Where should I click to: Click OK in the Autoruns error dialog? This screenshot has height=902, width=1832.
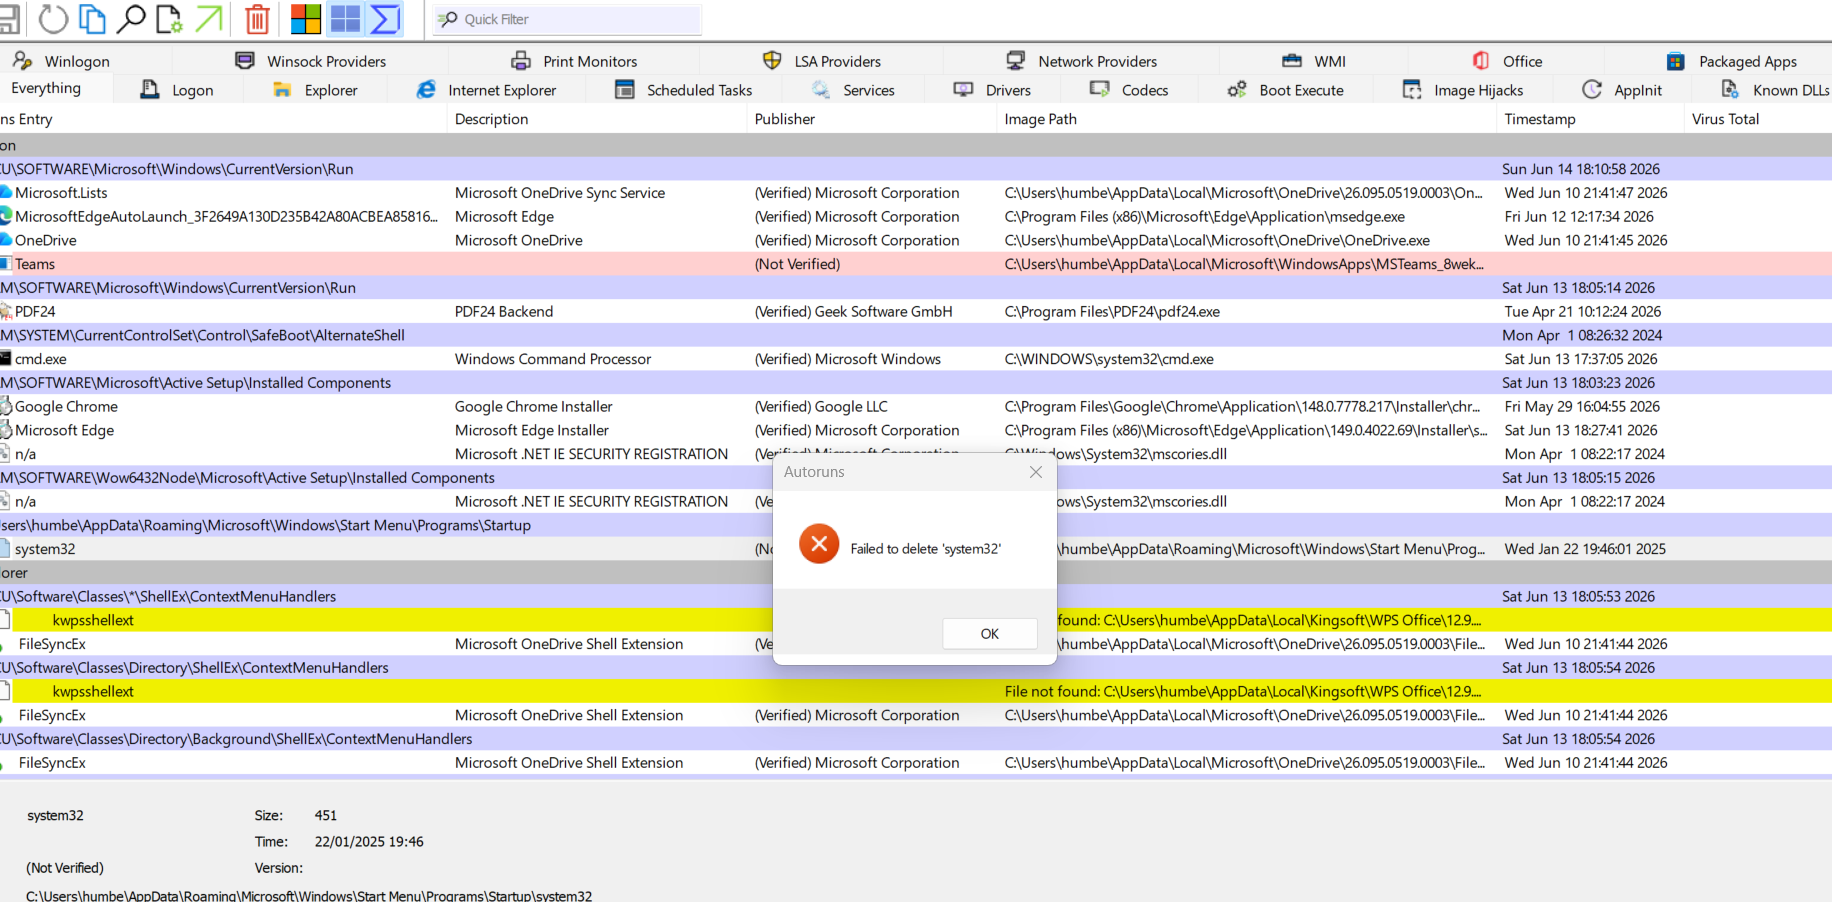coord(990,634)
